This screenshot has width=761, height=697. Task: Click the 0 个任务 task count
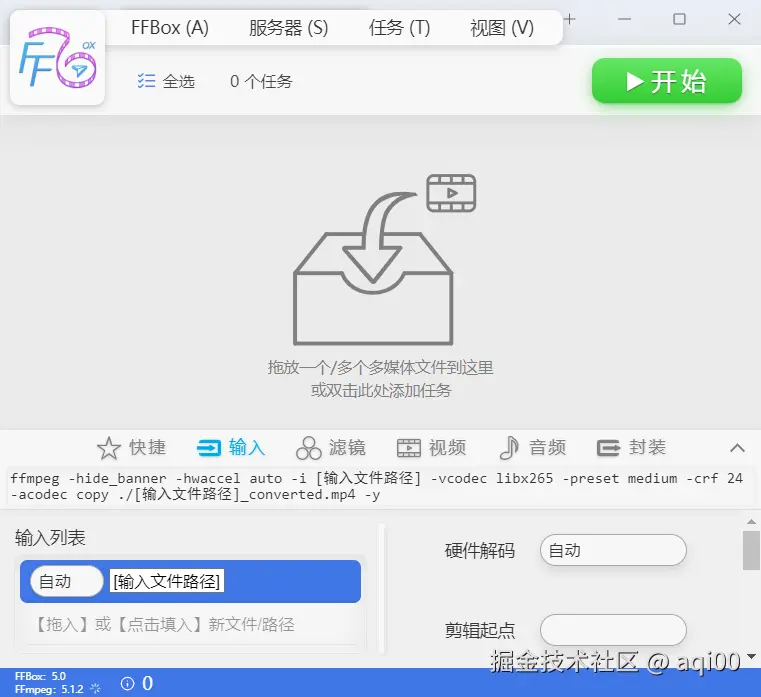pos(261,81)
